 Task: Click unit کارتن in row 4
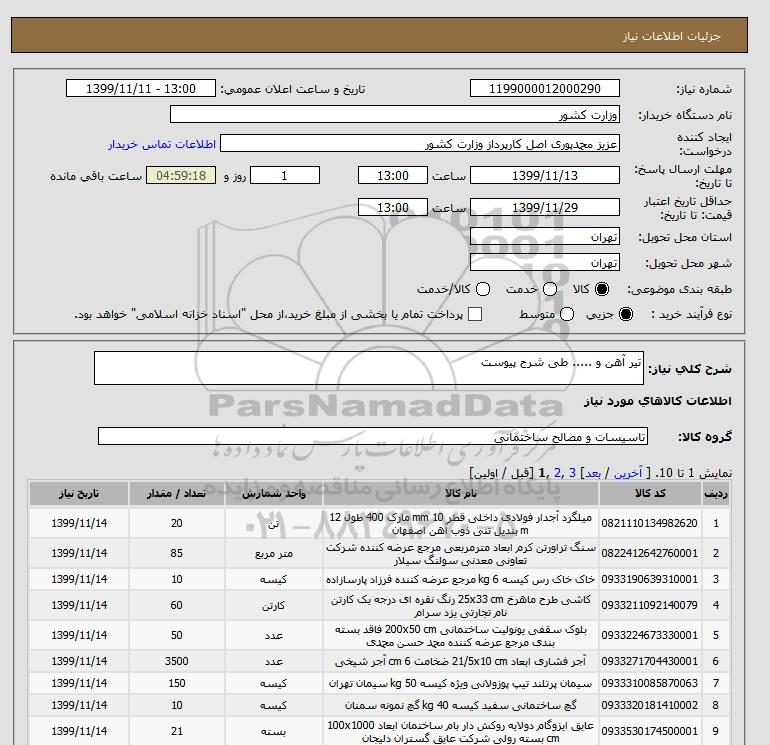point(274,606)
